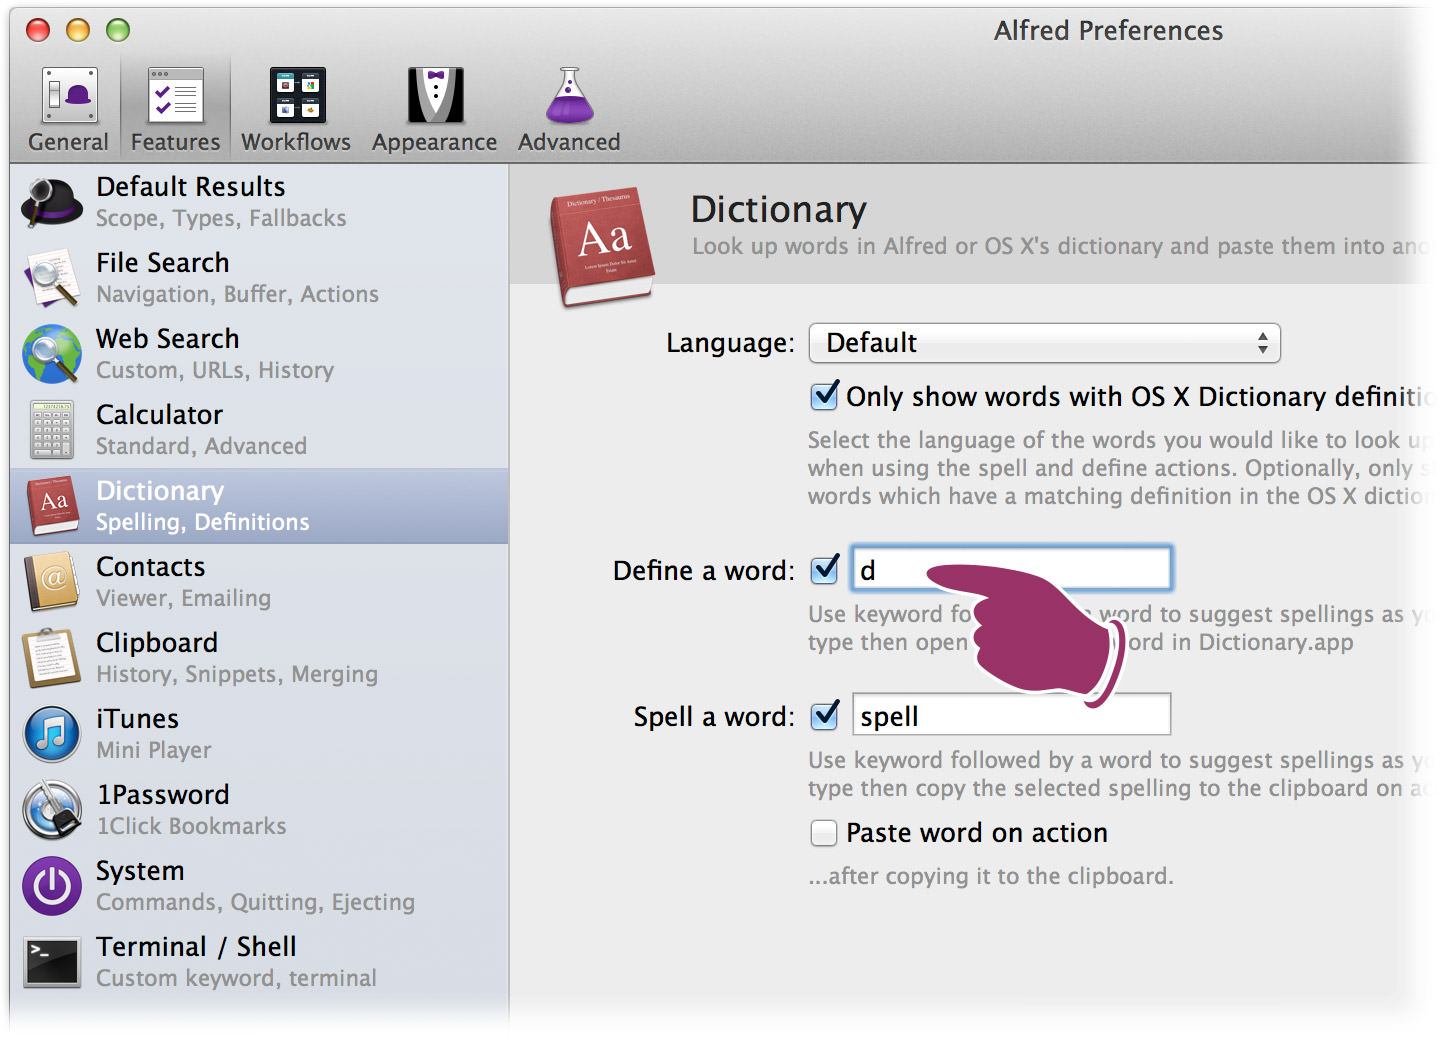Click the Clipboard icon in sidebar
This screenshot has height=1041, width=1443.
point(52,658)
